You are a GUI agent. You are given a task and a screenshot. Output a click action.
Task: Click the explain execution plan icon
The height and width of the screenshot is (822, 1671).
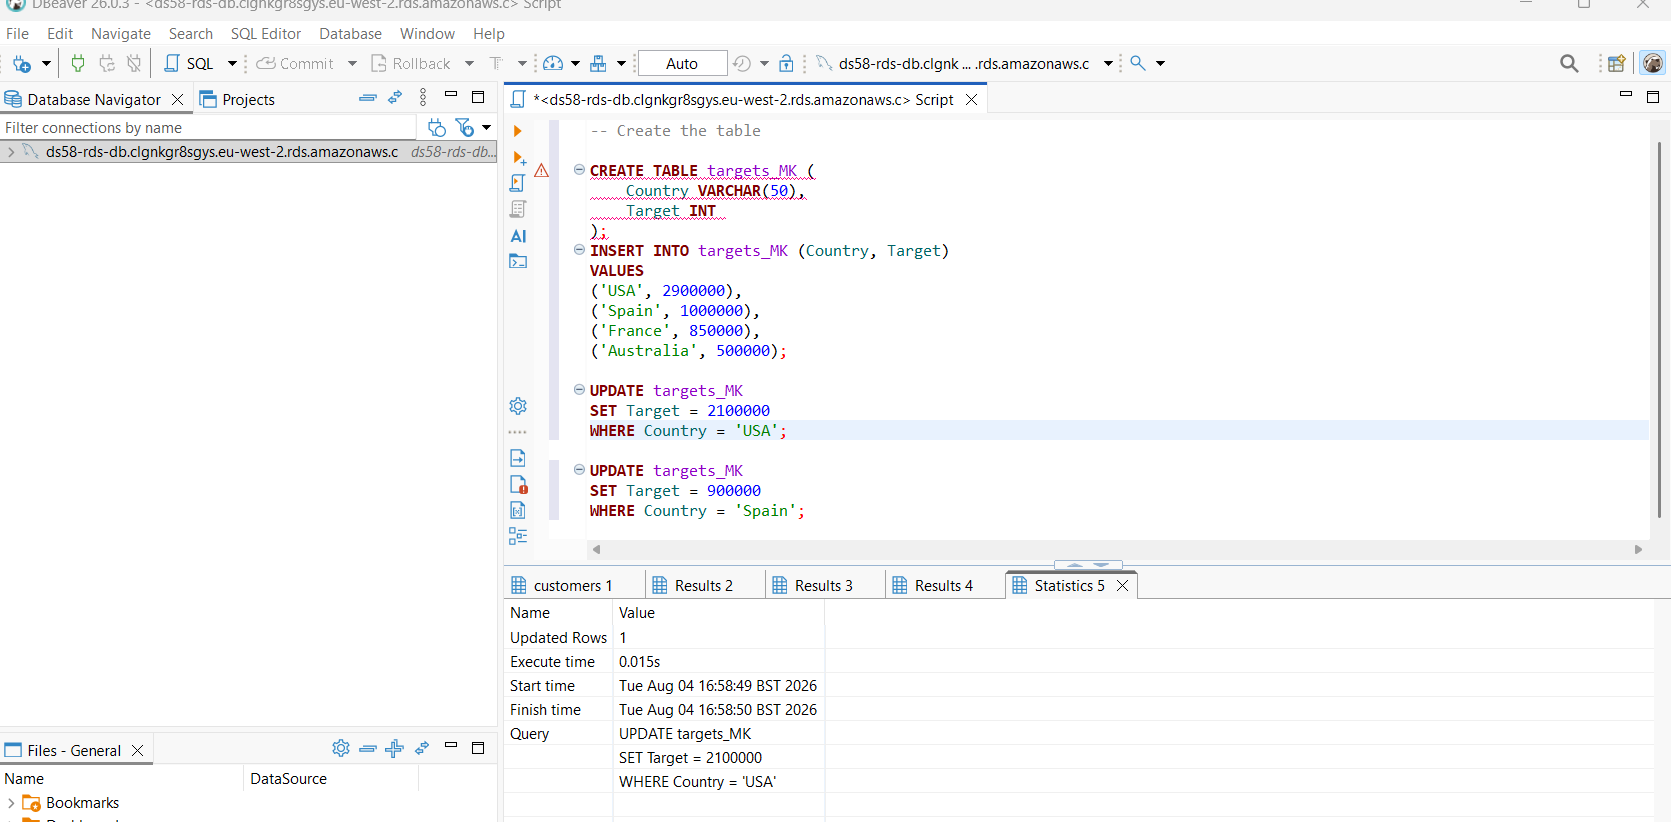tap(517, 209)
